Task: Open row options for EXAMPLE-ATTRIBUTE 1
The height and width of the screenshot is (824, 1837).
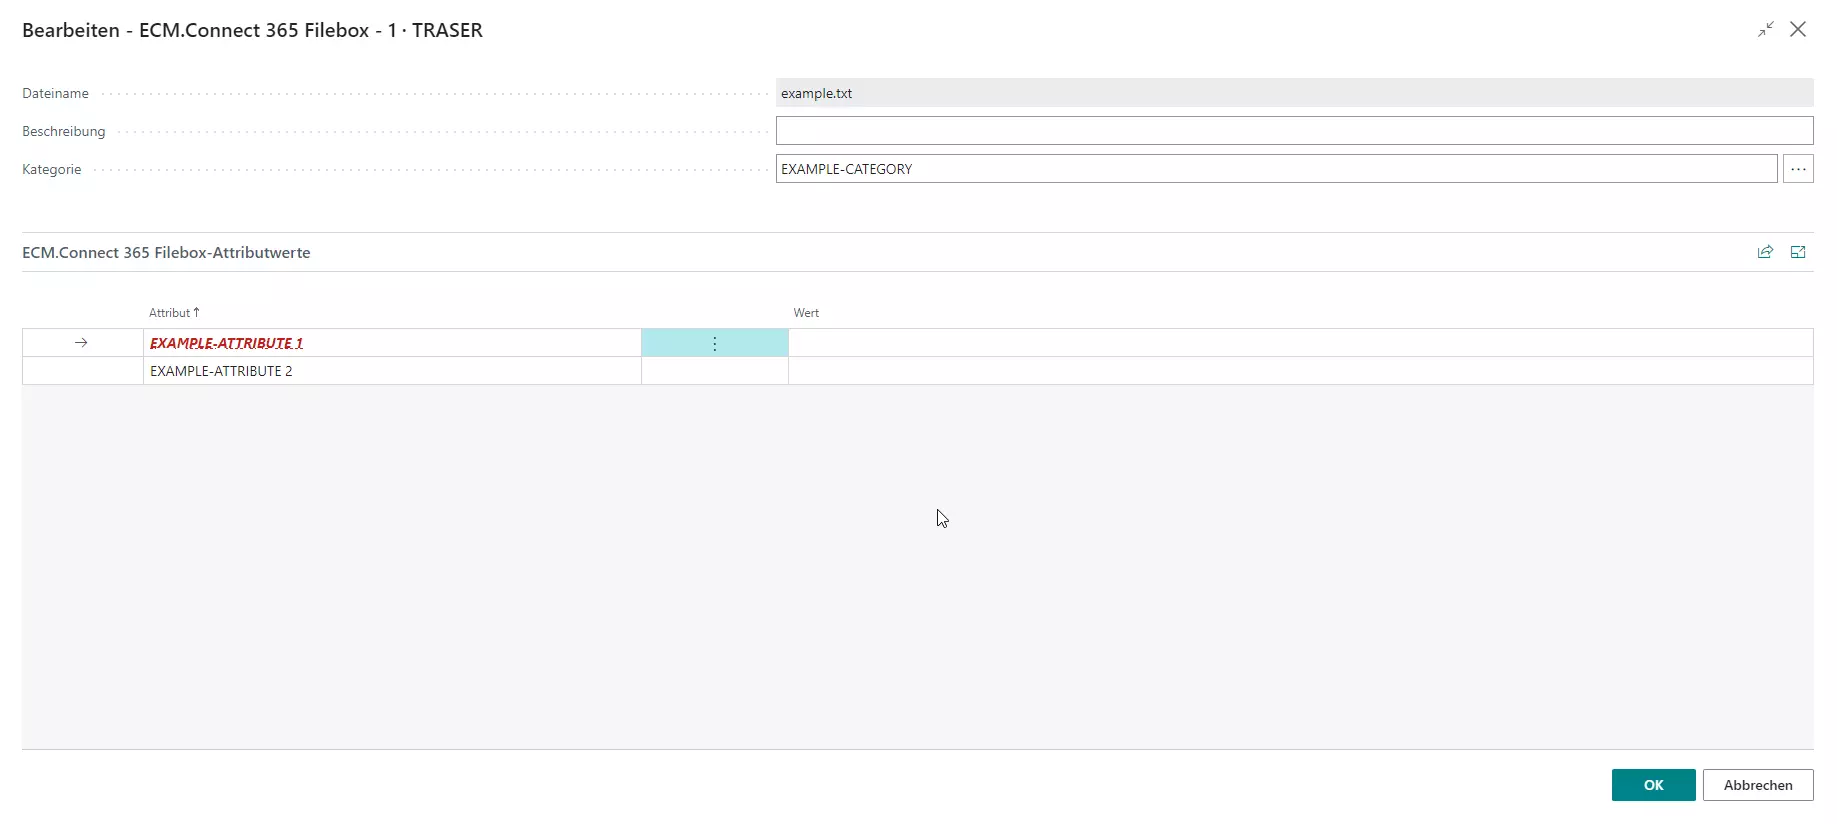Action: click(x=714, y=343)
